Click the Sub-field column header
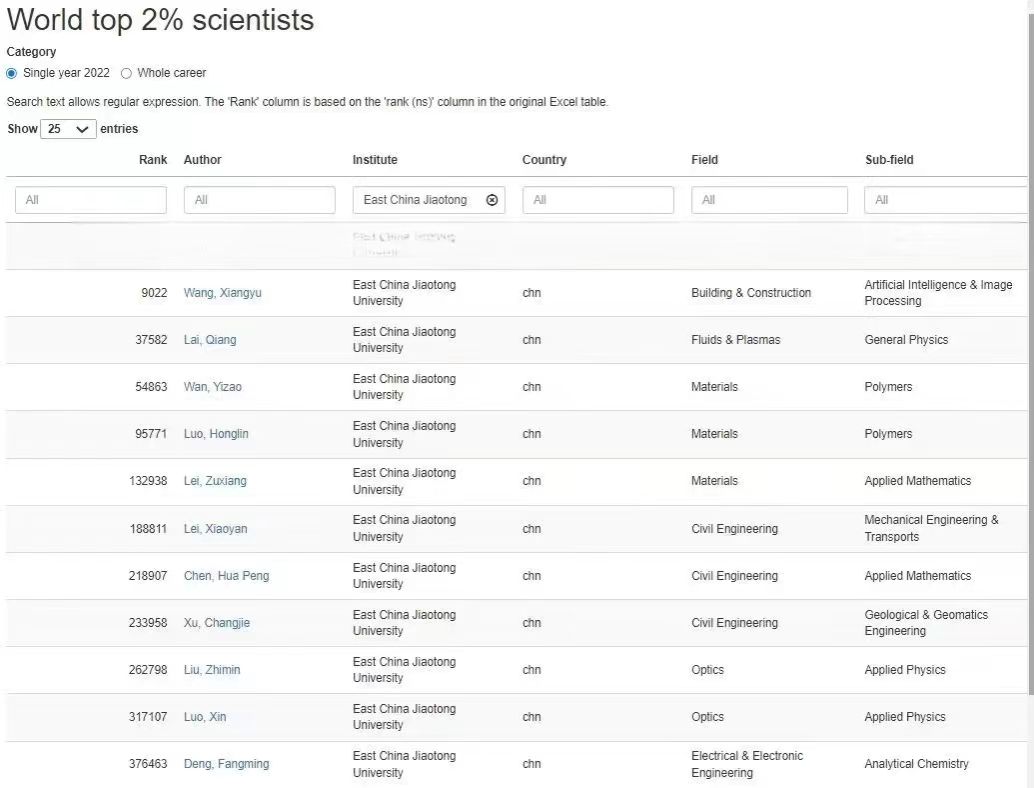Viewport: 1034px width, 788px height. [889, 160]
